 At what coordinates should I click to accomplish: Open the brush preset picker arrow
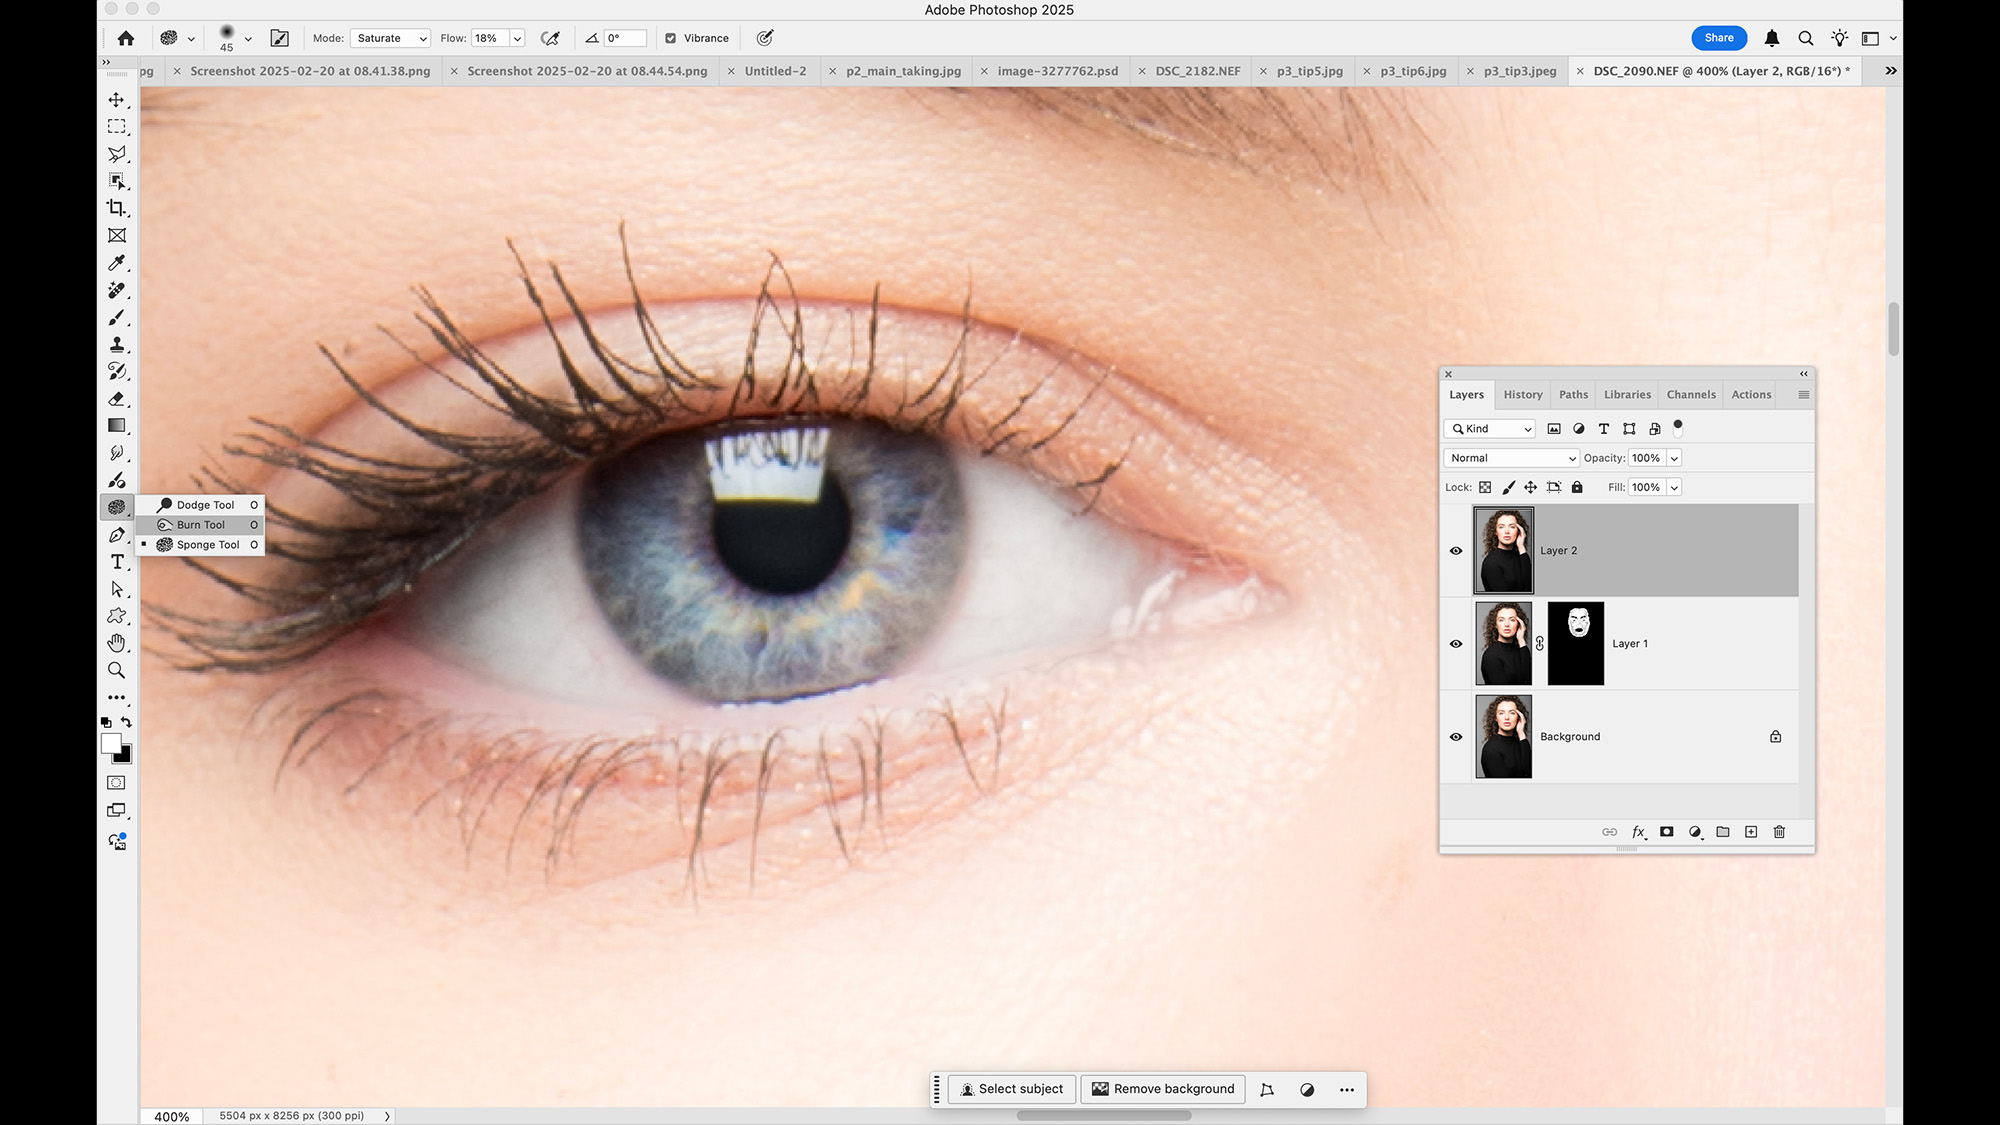click(248, 39)
